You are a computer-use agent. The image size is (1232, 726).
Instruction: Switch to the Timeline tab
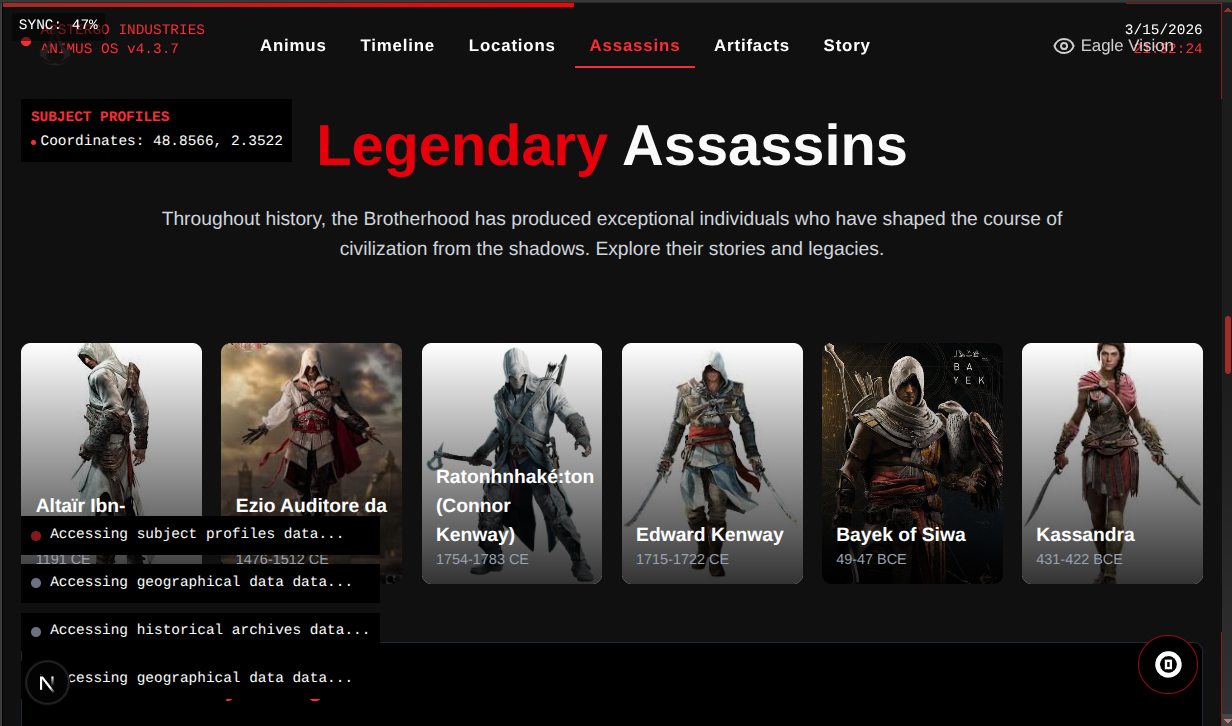397,45
